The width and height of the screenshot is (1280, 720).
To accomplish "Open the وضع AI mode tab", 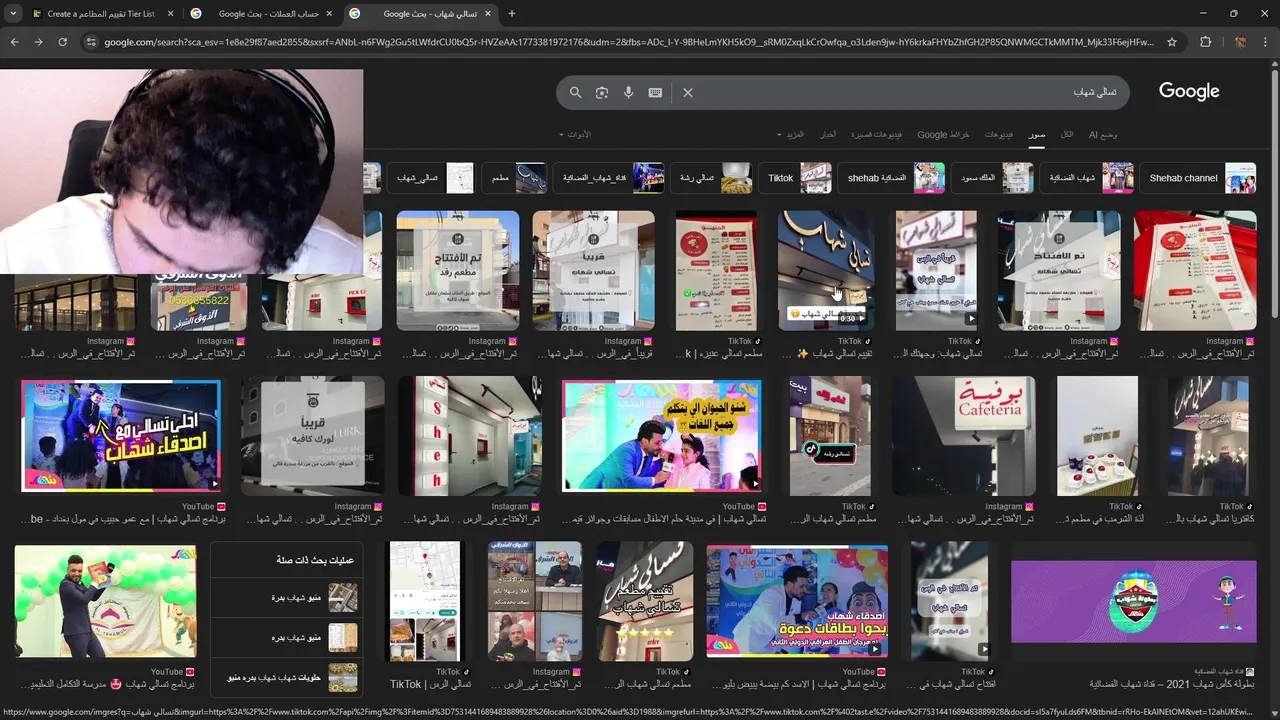I will (1103, 134).
